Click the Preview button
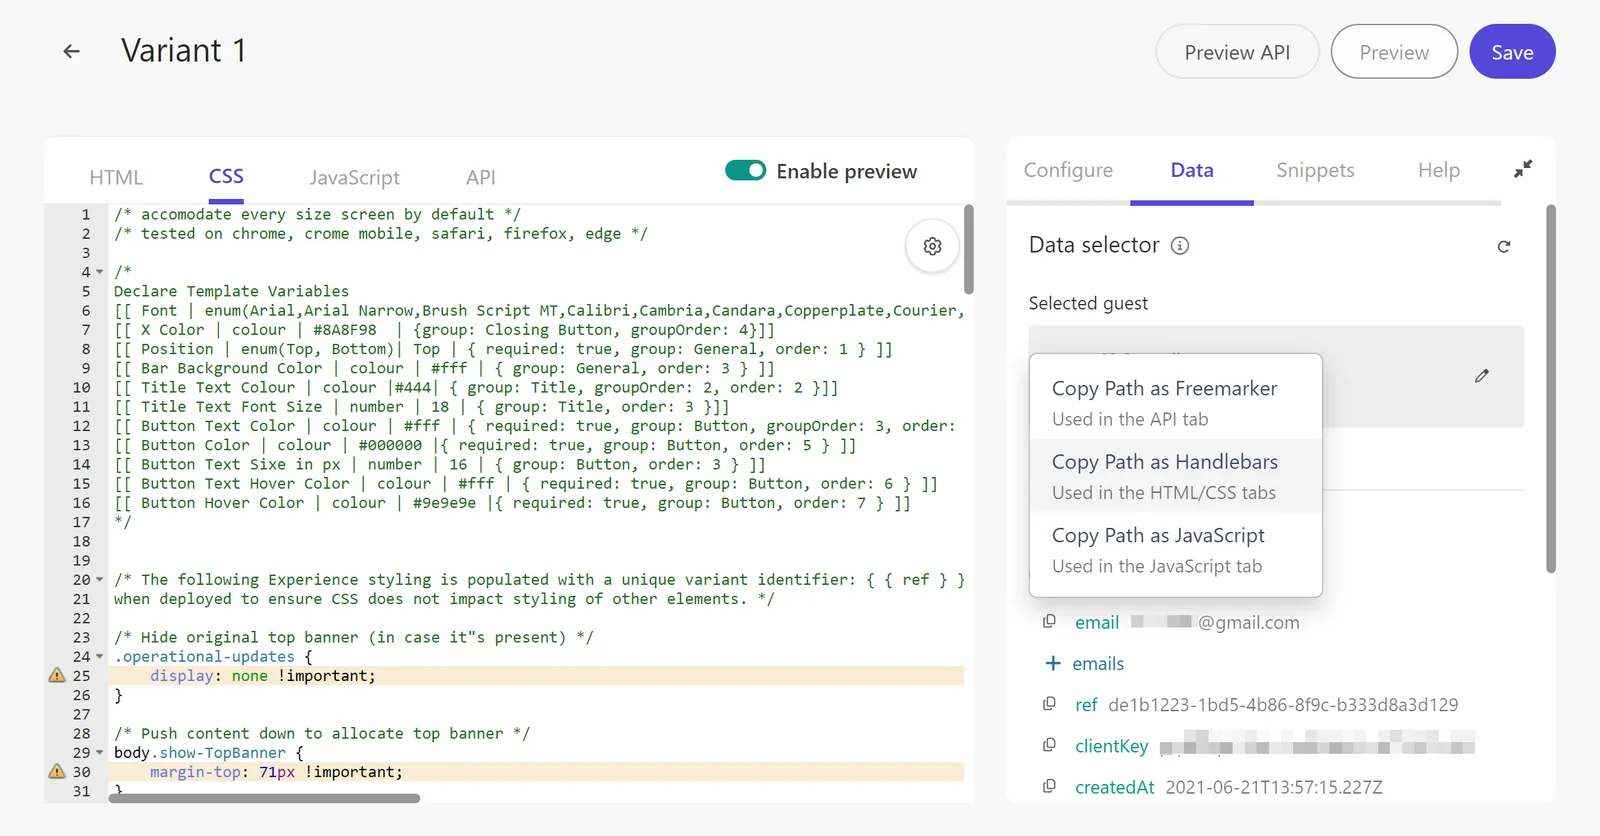 (x=1394, y=52)
